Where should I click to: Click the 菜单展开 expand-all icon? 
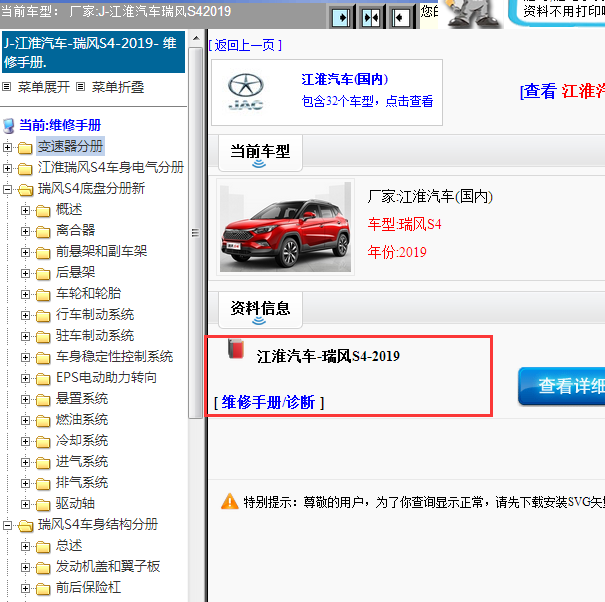pyautogui.click(x=6, y=87)
